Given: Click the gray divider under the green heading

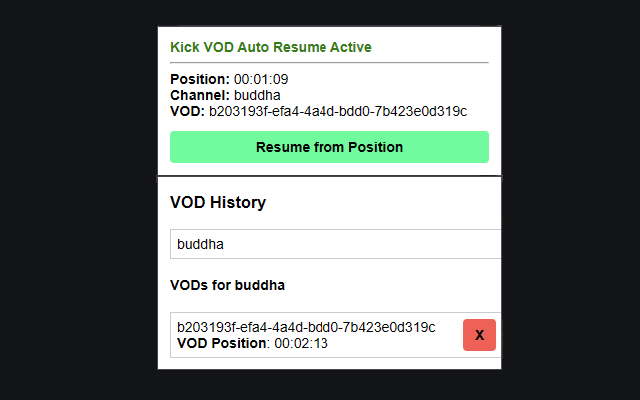Looking at the screenshot, I should pyautogui.click(x=329, y=62).
